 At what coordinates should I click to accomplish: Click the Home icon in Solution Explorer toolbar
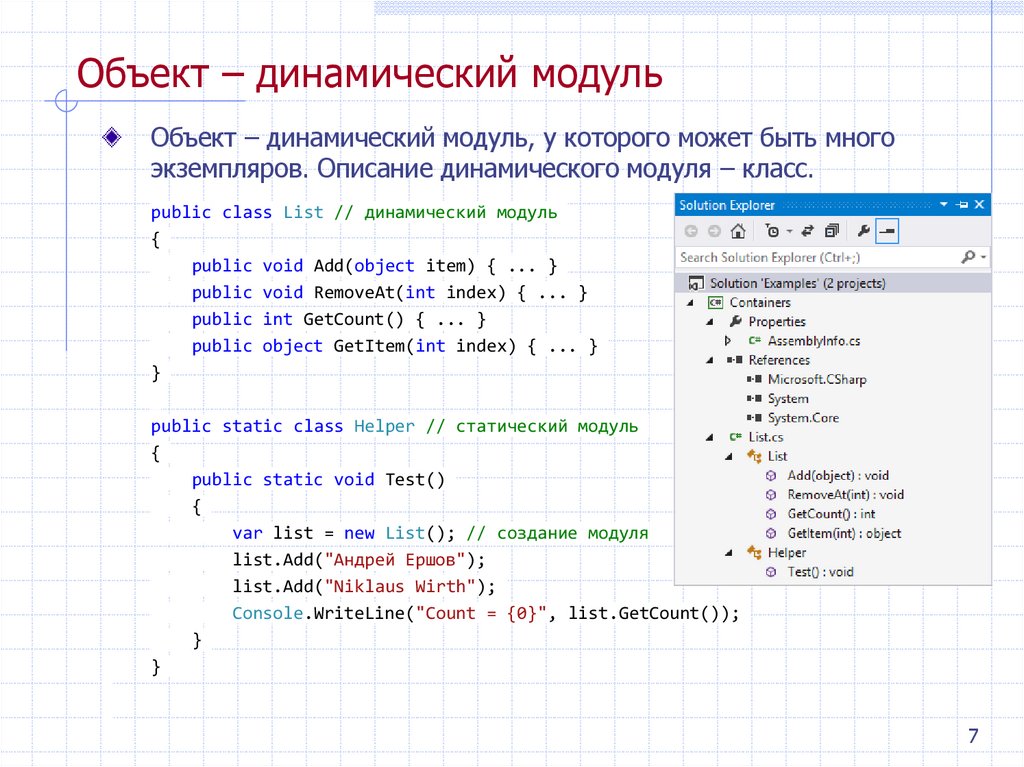tap(736, 230)
